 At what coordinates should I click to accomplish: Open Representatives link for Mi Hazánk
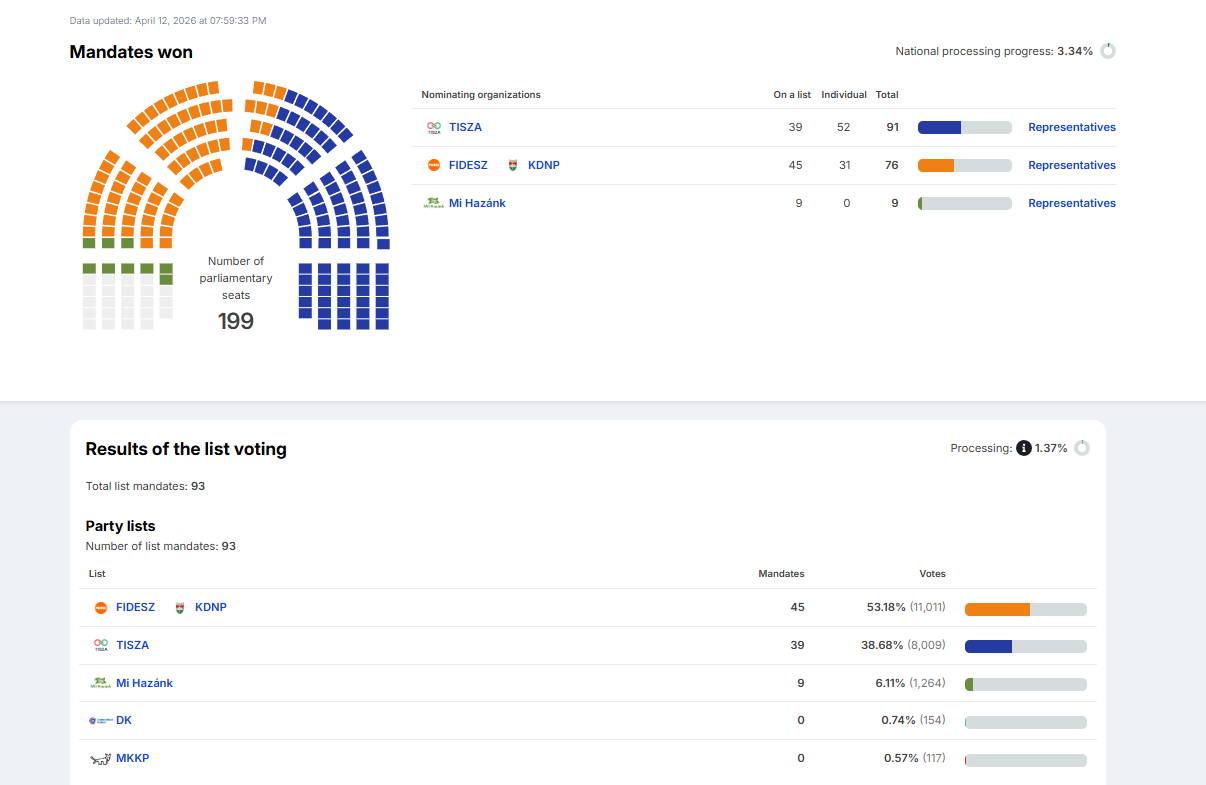point(1071,203)
